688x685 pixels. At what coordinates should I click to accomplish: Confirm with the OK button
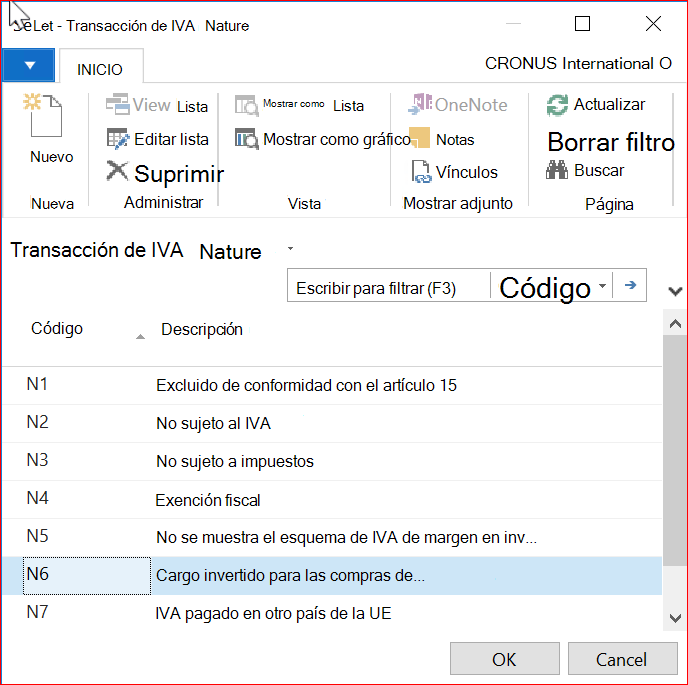click(x=505, y=659)
